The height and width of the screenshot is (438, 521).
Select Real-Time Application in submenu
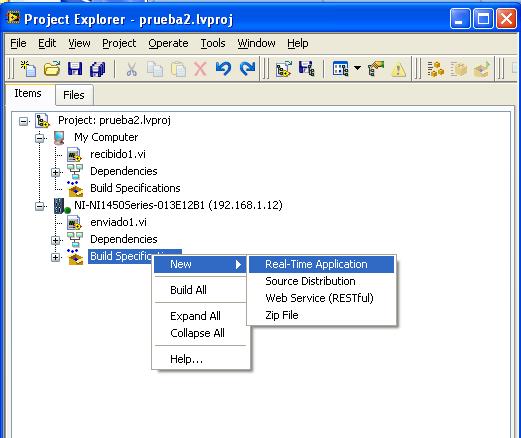321,264
